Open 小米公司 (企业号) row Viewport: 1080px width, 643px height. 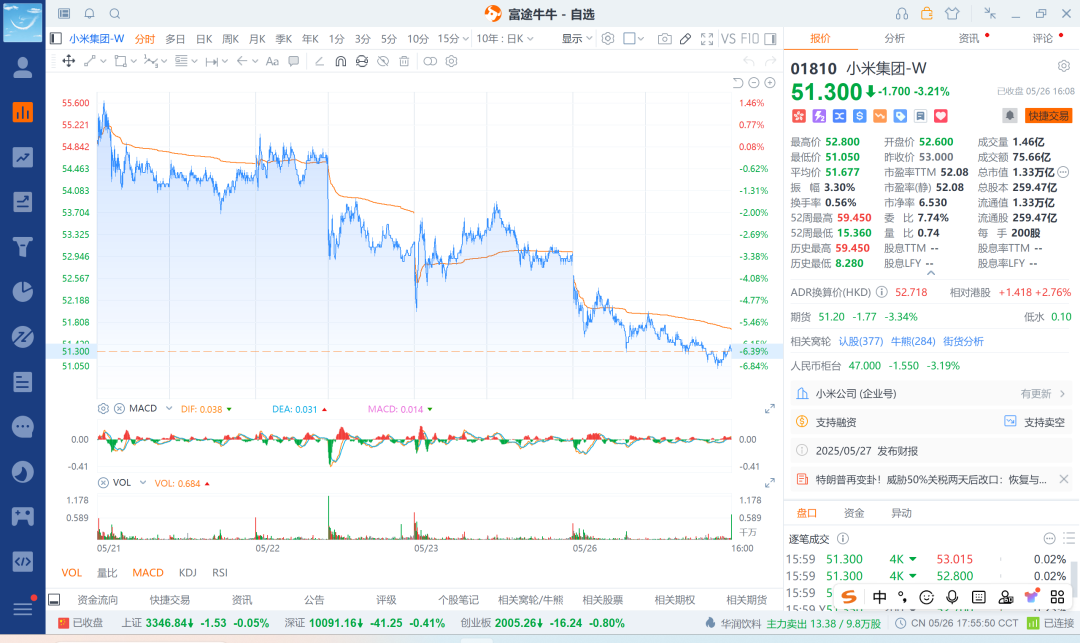tap(931, 394)
